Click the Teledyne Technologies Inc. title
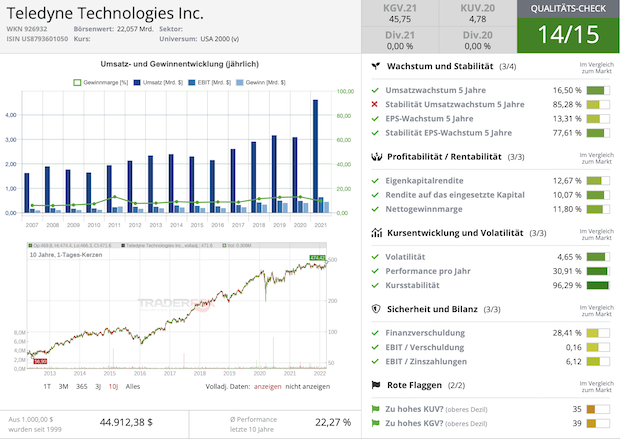Viewport: 620px width, 439px height. click(105, 13)
